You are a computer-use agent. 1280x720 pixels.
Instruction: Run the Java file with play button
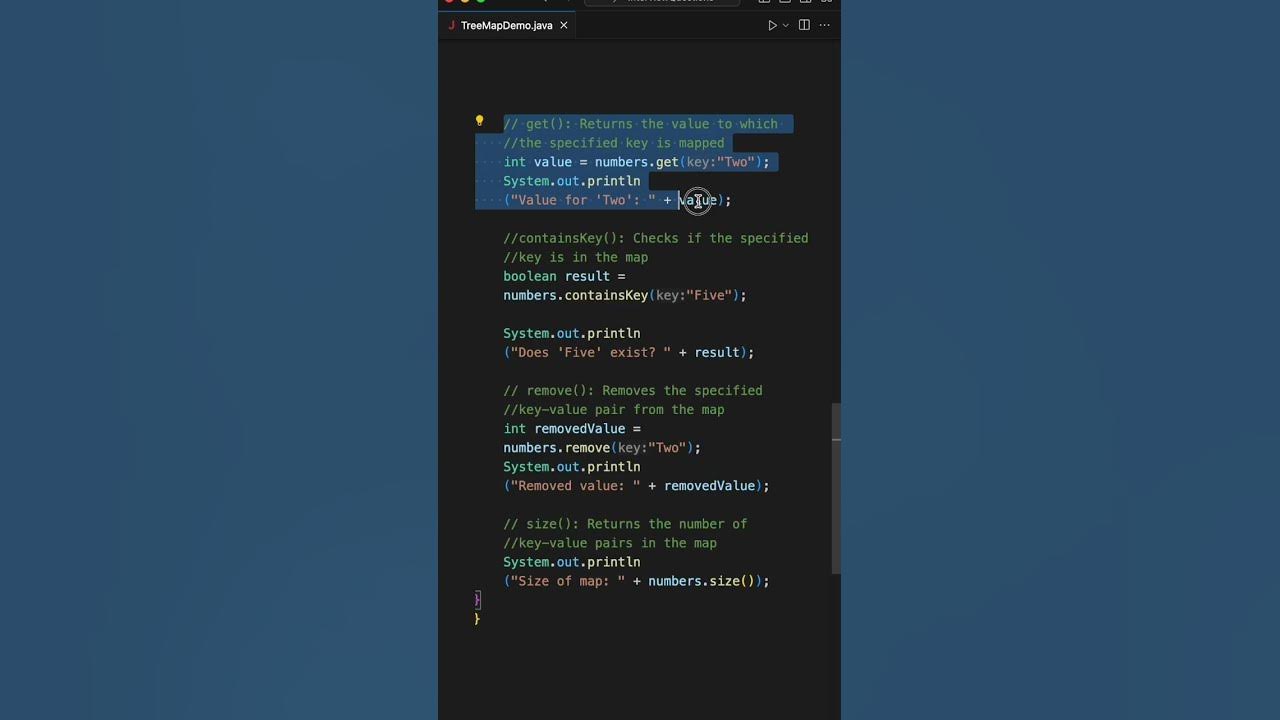(x=772, y=25)
